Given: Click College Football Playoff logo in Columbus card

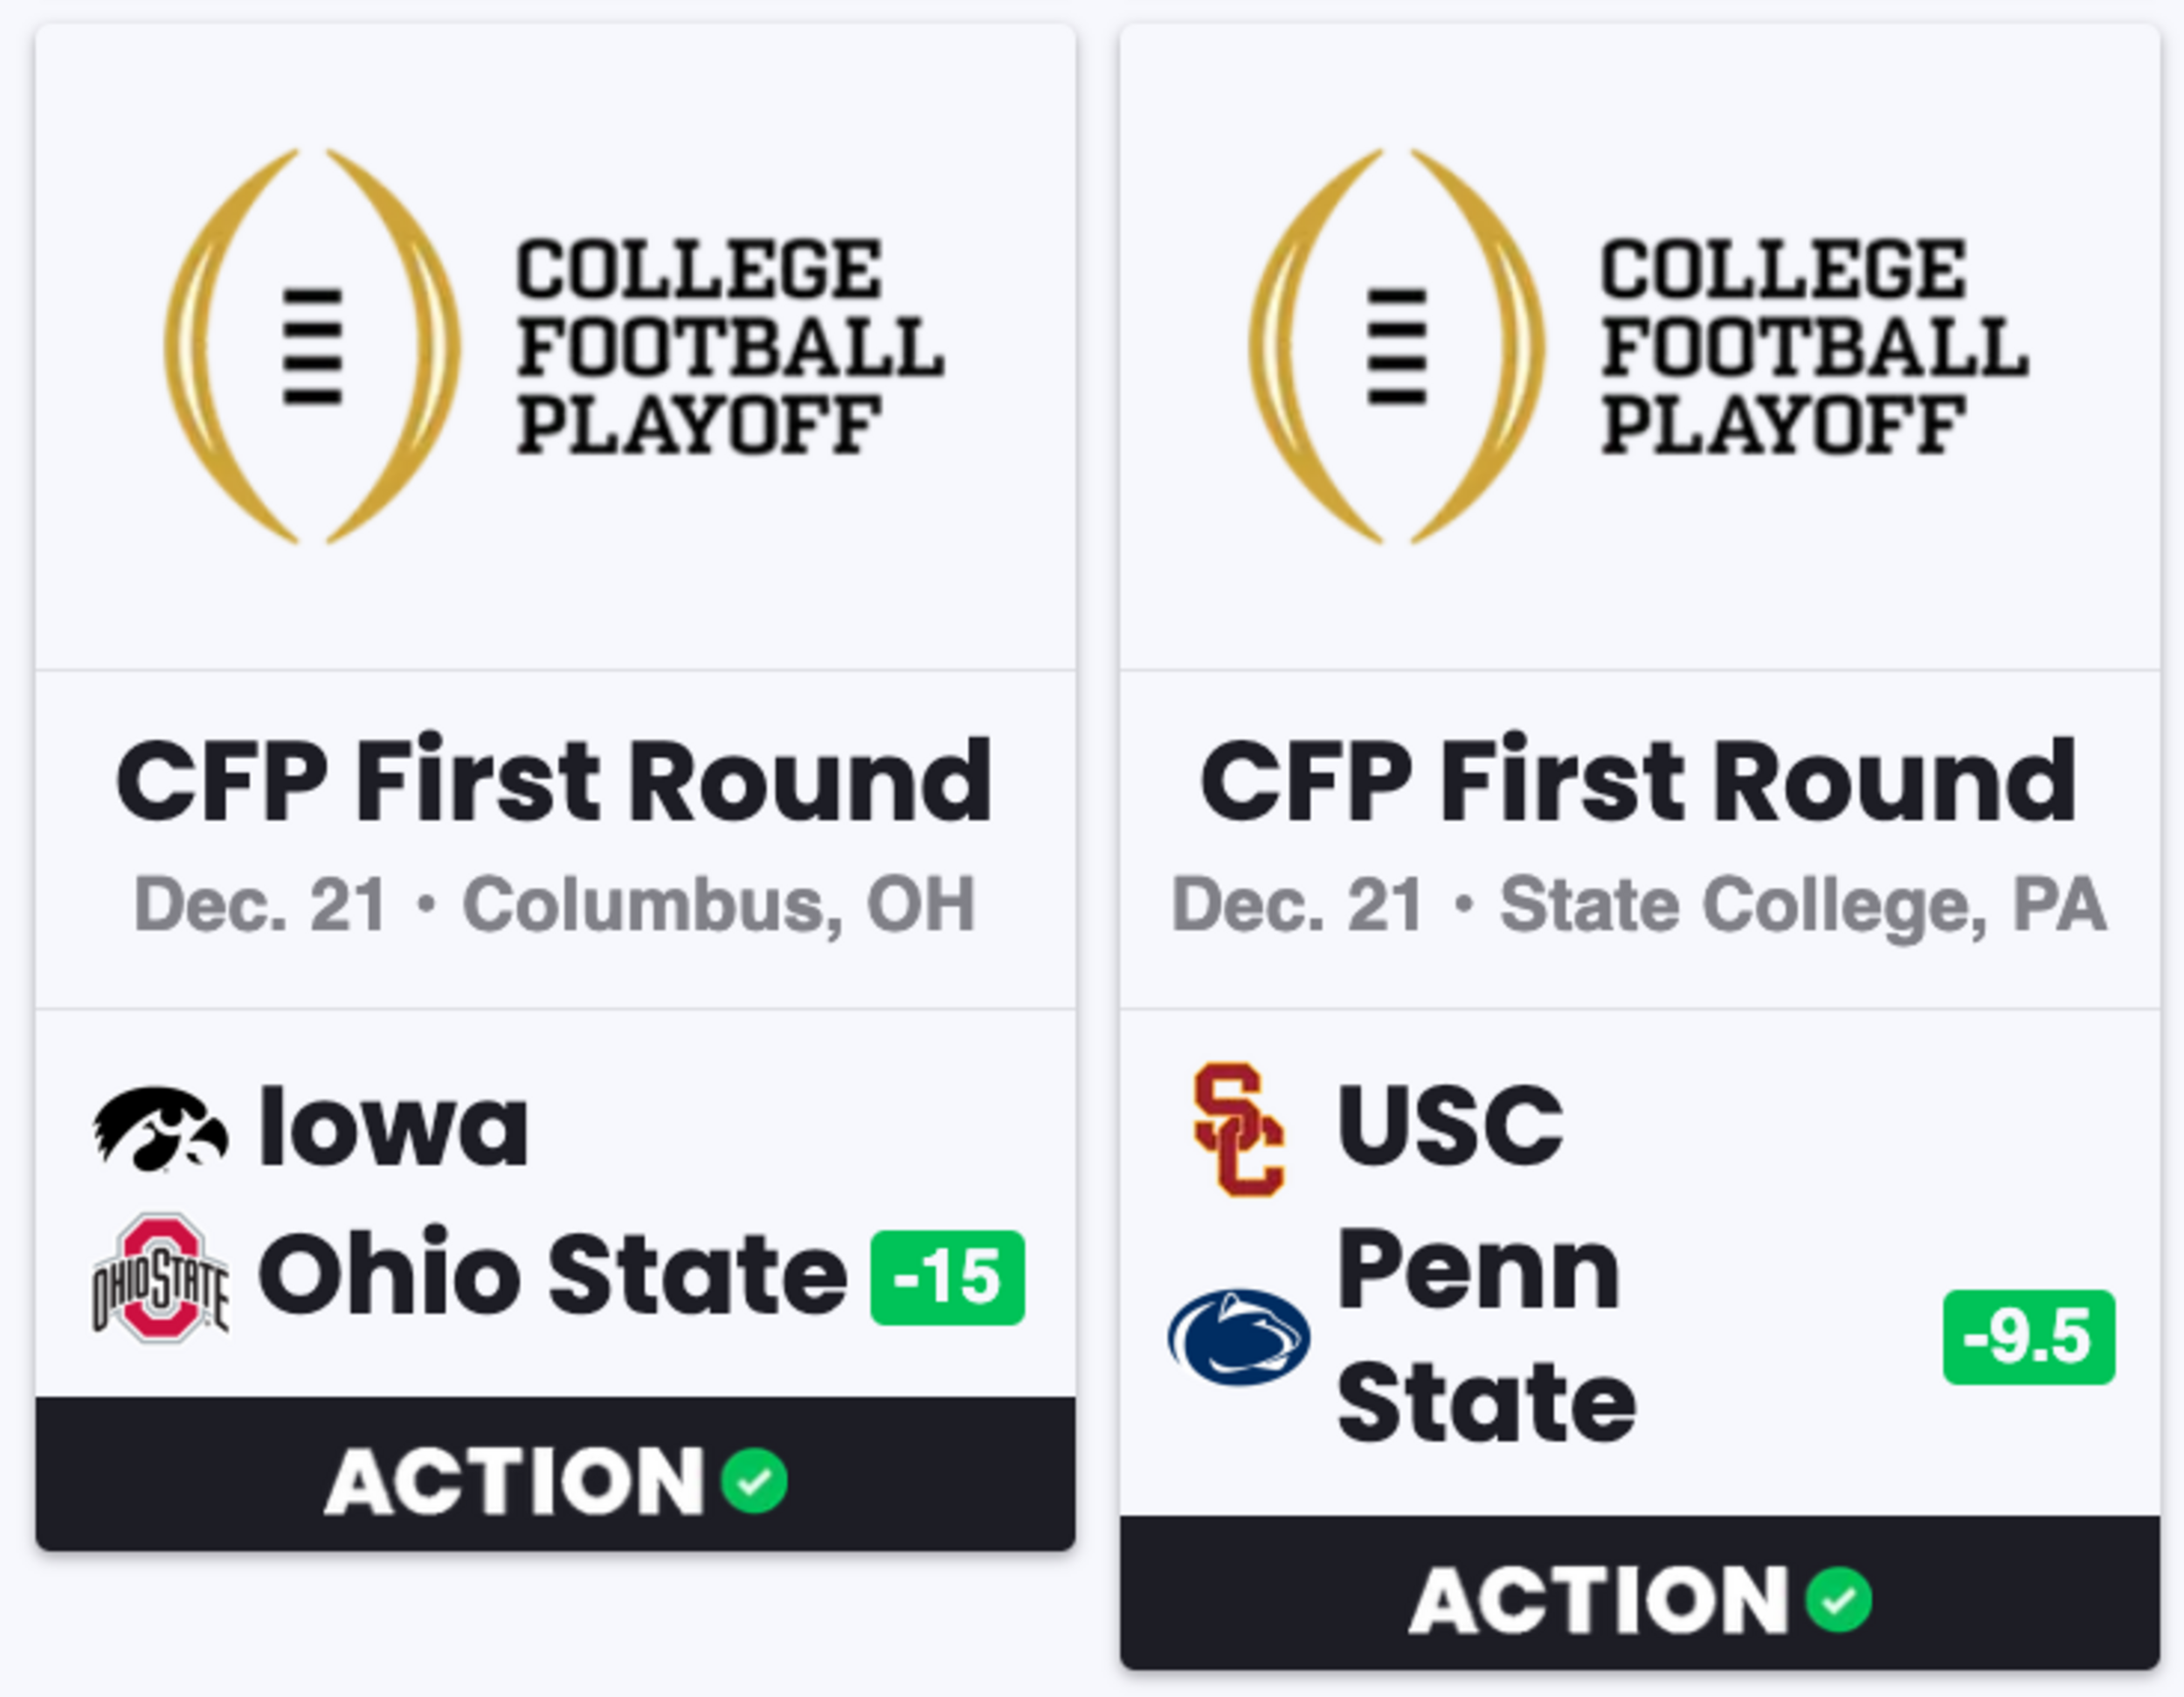Looking at the screenshot, I should pos(555,346).
